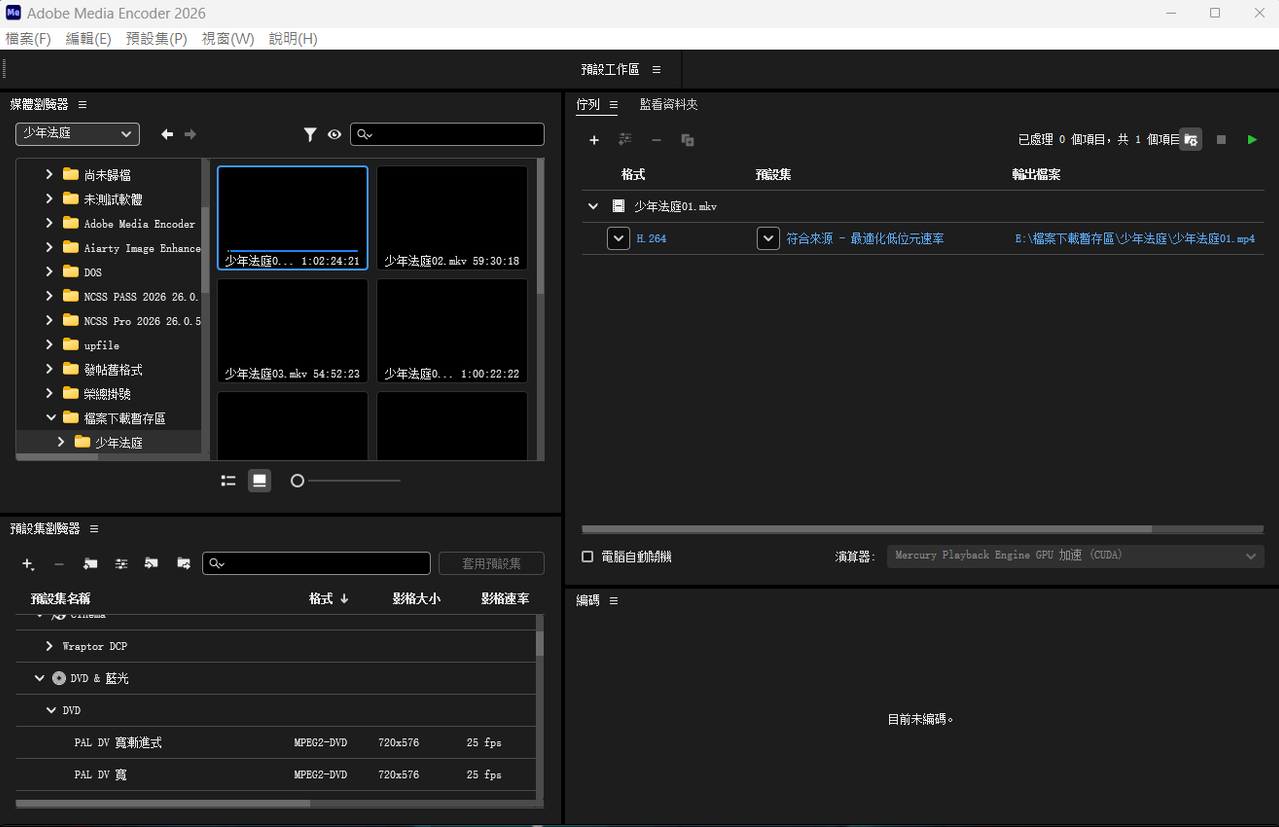
Task: Switch to the 監看資料夾 tab
Action: [669, 104]
